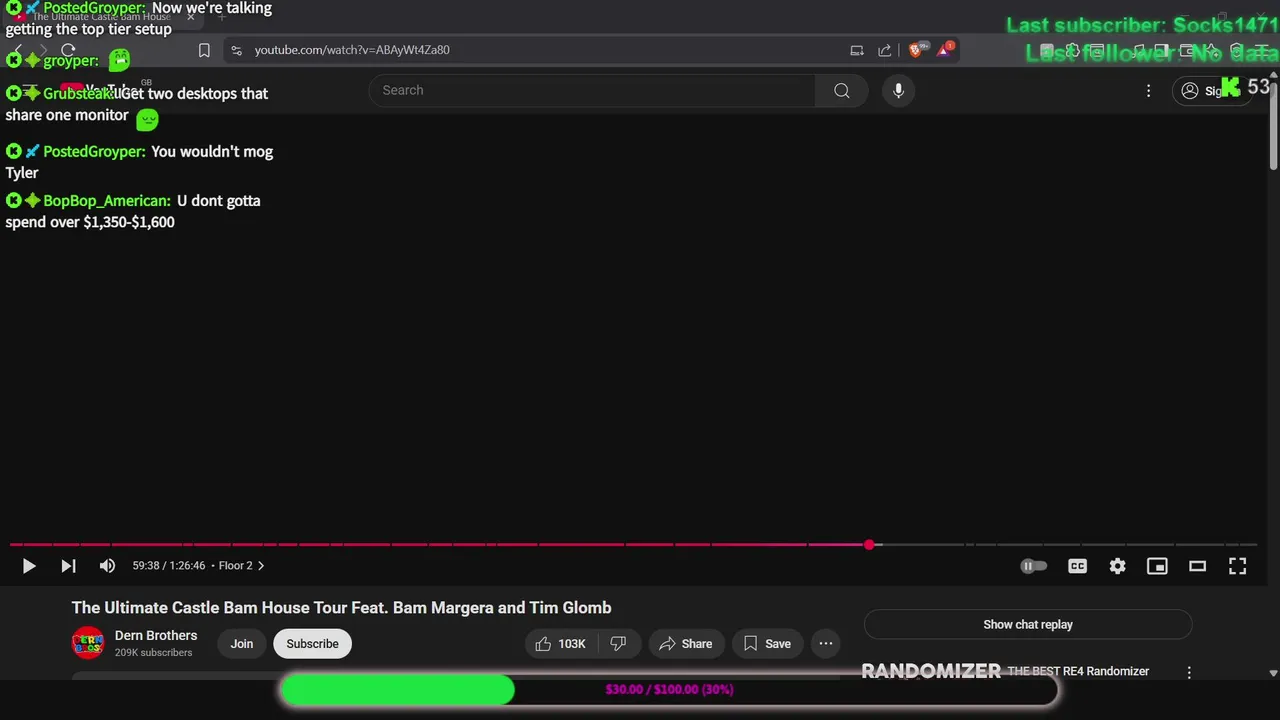Mute the video volume
The image size is (1280, 720).
tap(107, 566)
